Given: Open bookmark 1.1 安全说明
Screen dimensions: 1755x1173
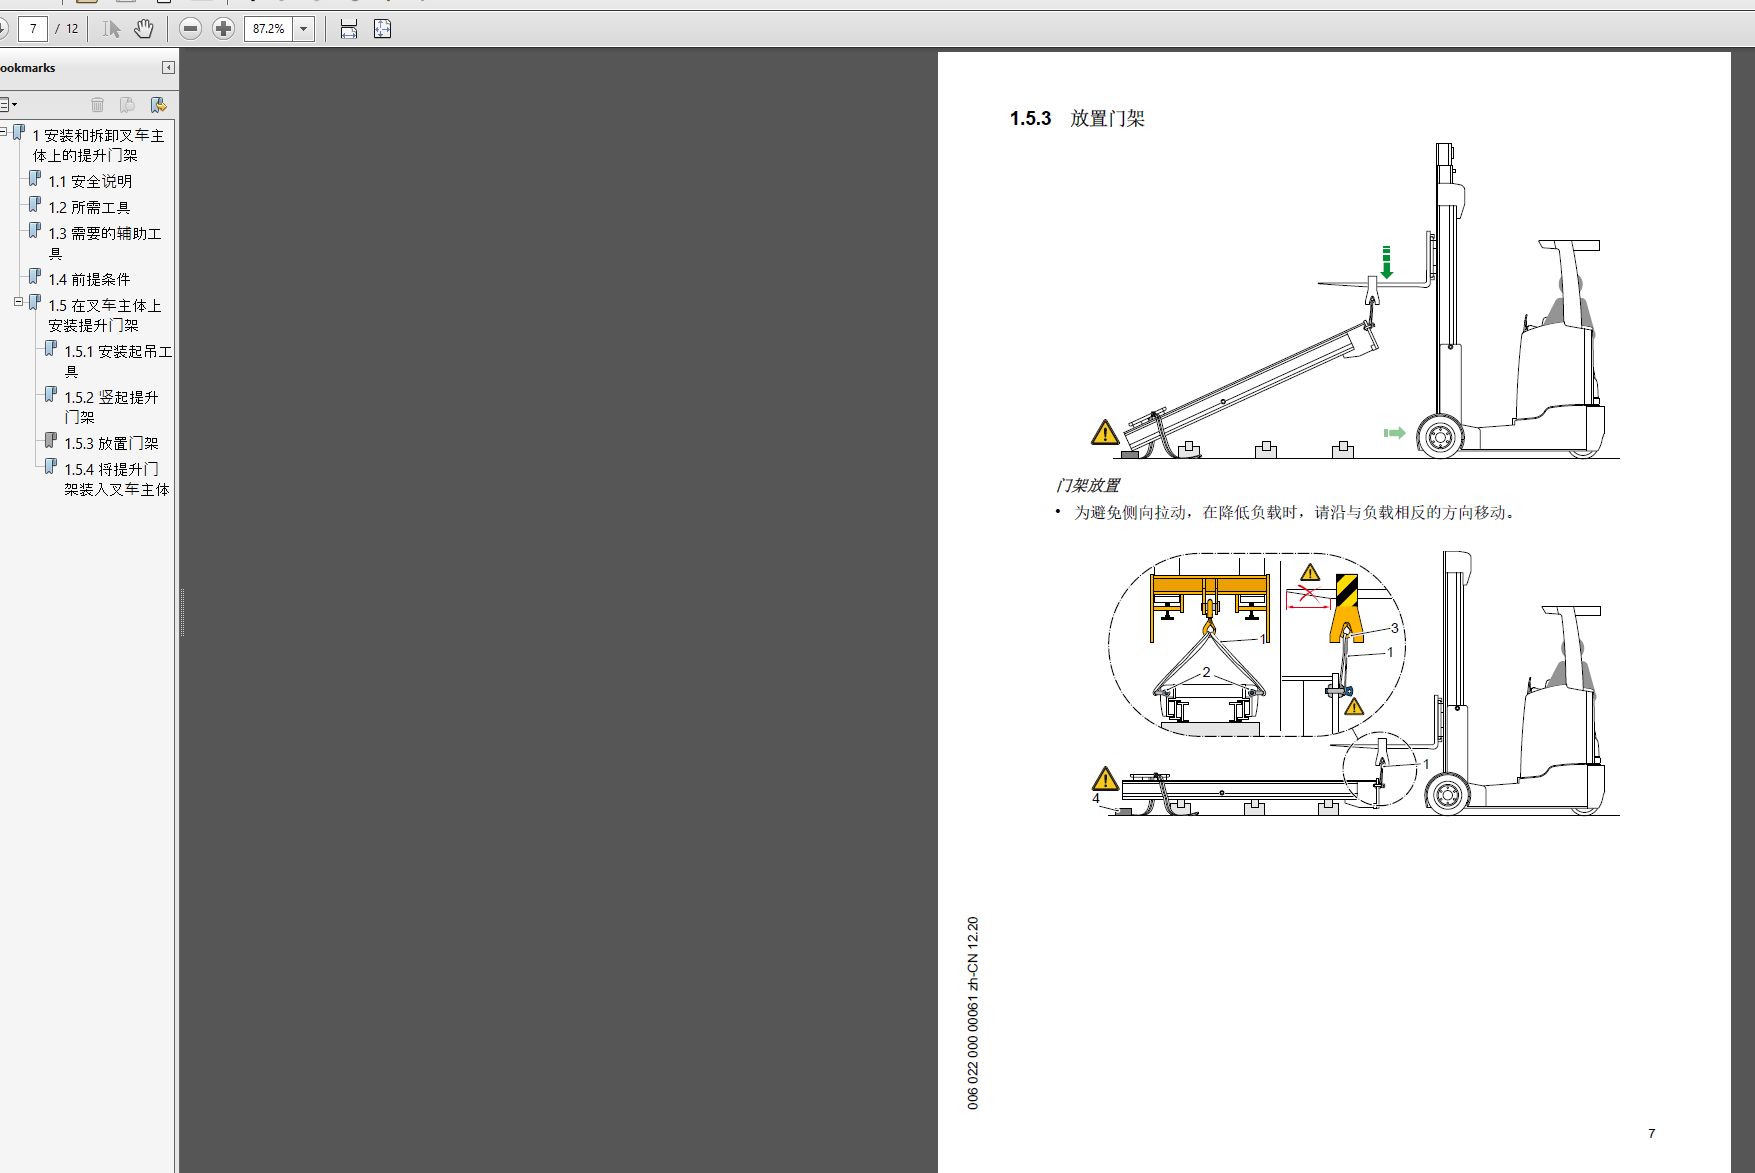Looking at the screenshot, I should [90, 181].
